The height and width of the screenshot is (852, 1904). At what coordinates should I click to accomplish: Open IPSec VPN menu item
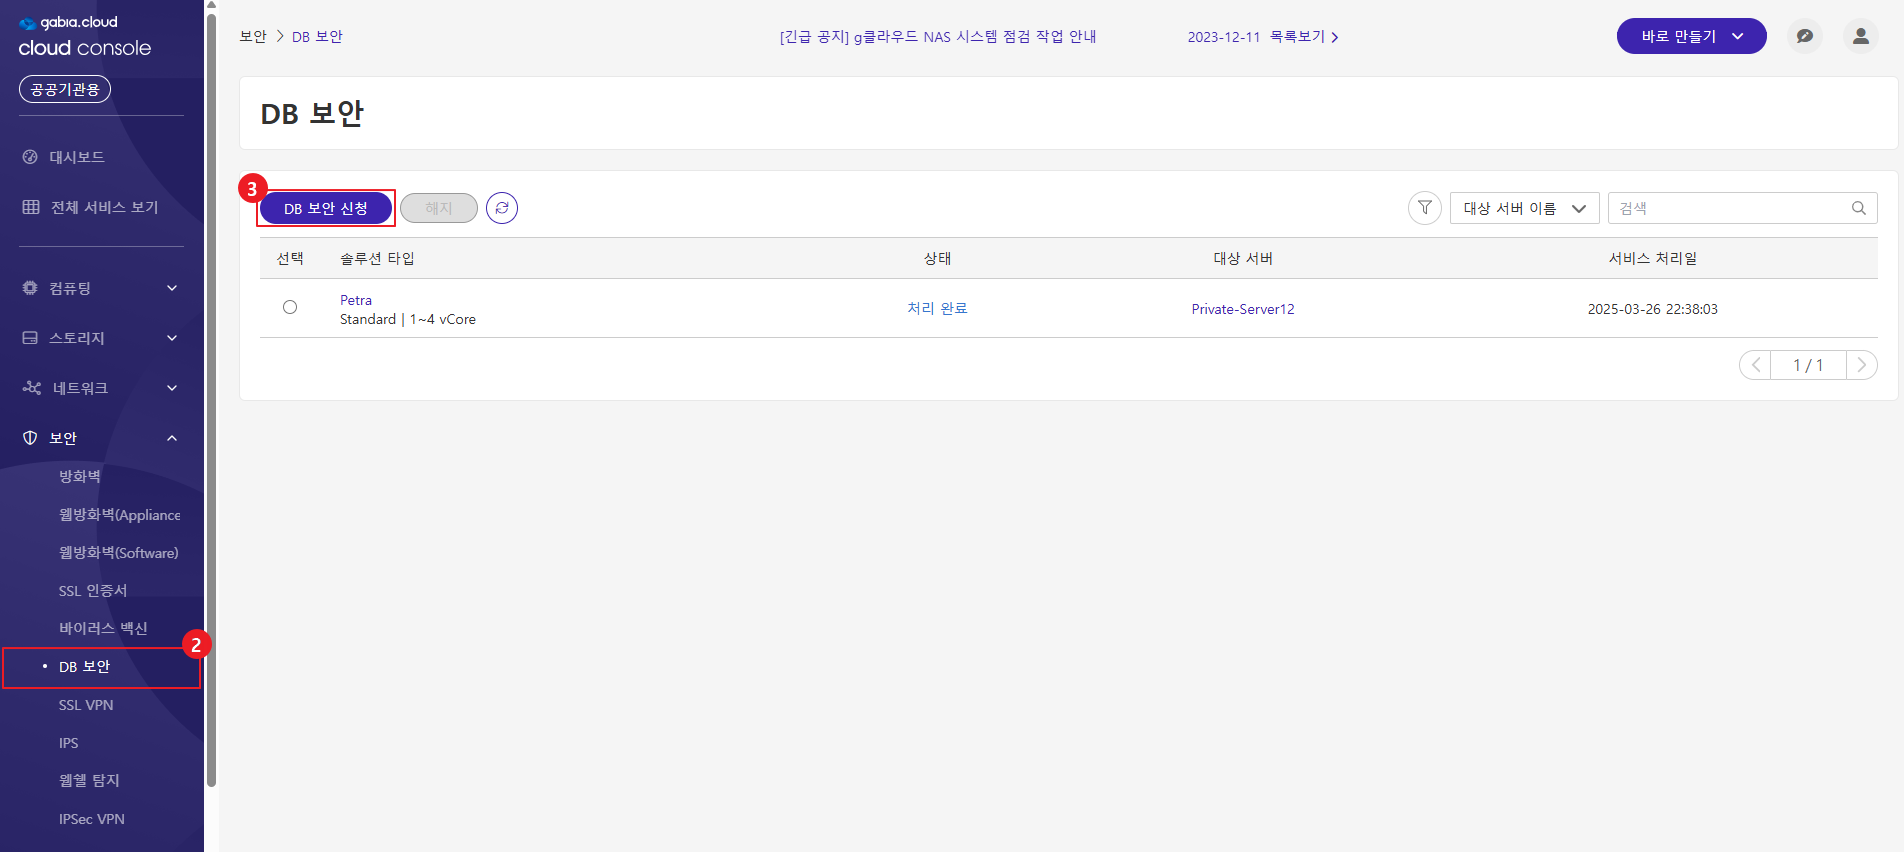click(92, 819)
